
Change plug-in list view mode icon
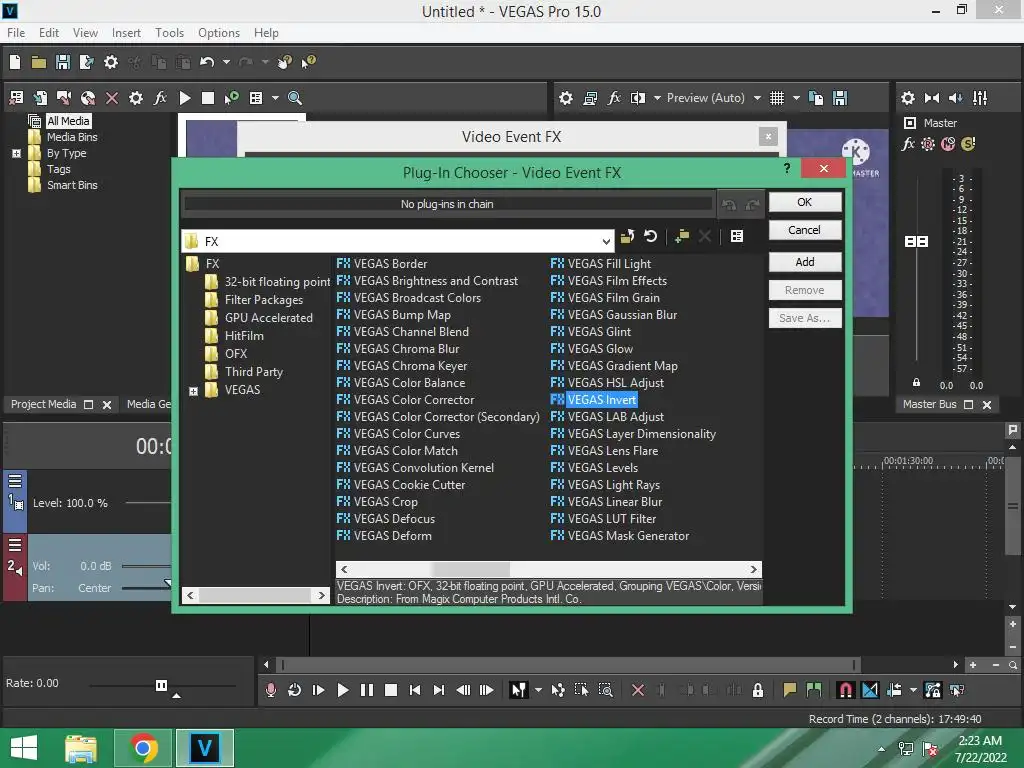(737, 236)
